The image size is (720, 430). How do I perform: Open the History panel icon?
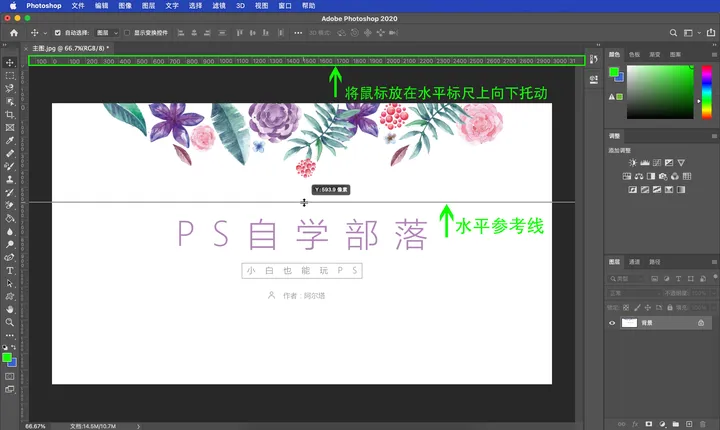tap(594, 59)
